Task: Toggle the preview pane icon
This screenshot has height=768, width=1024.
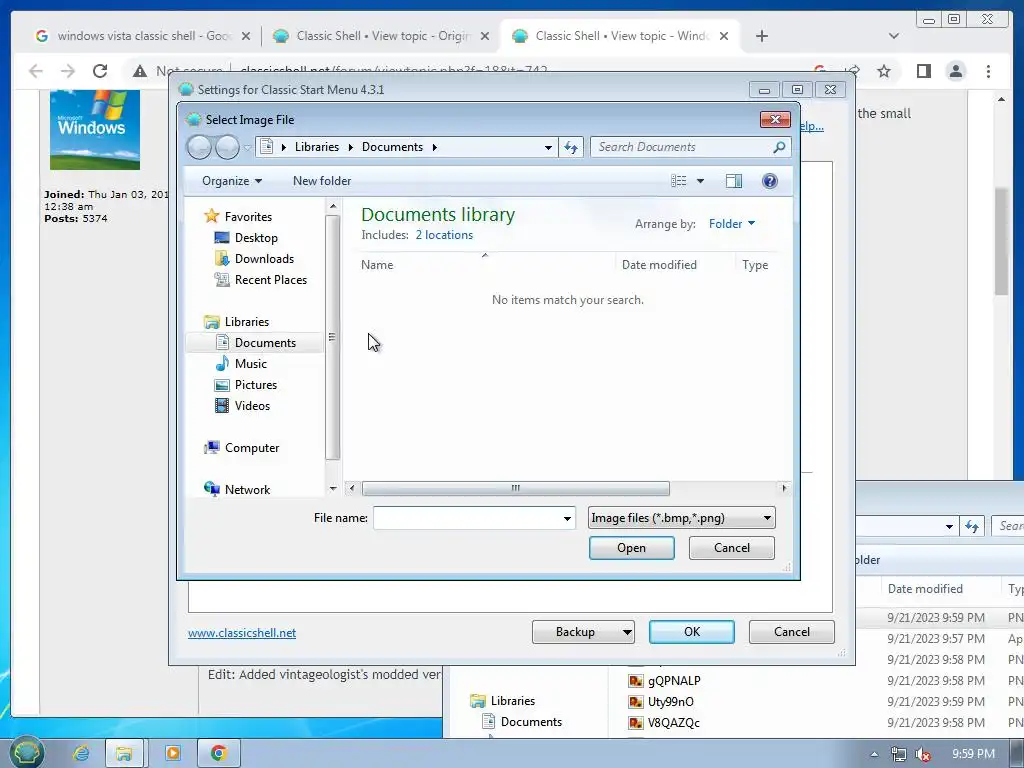Action: click(733, 181)
